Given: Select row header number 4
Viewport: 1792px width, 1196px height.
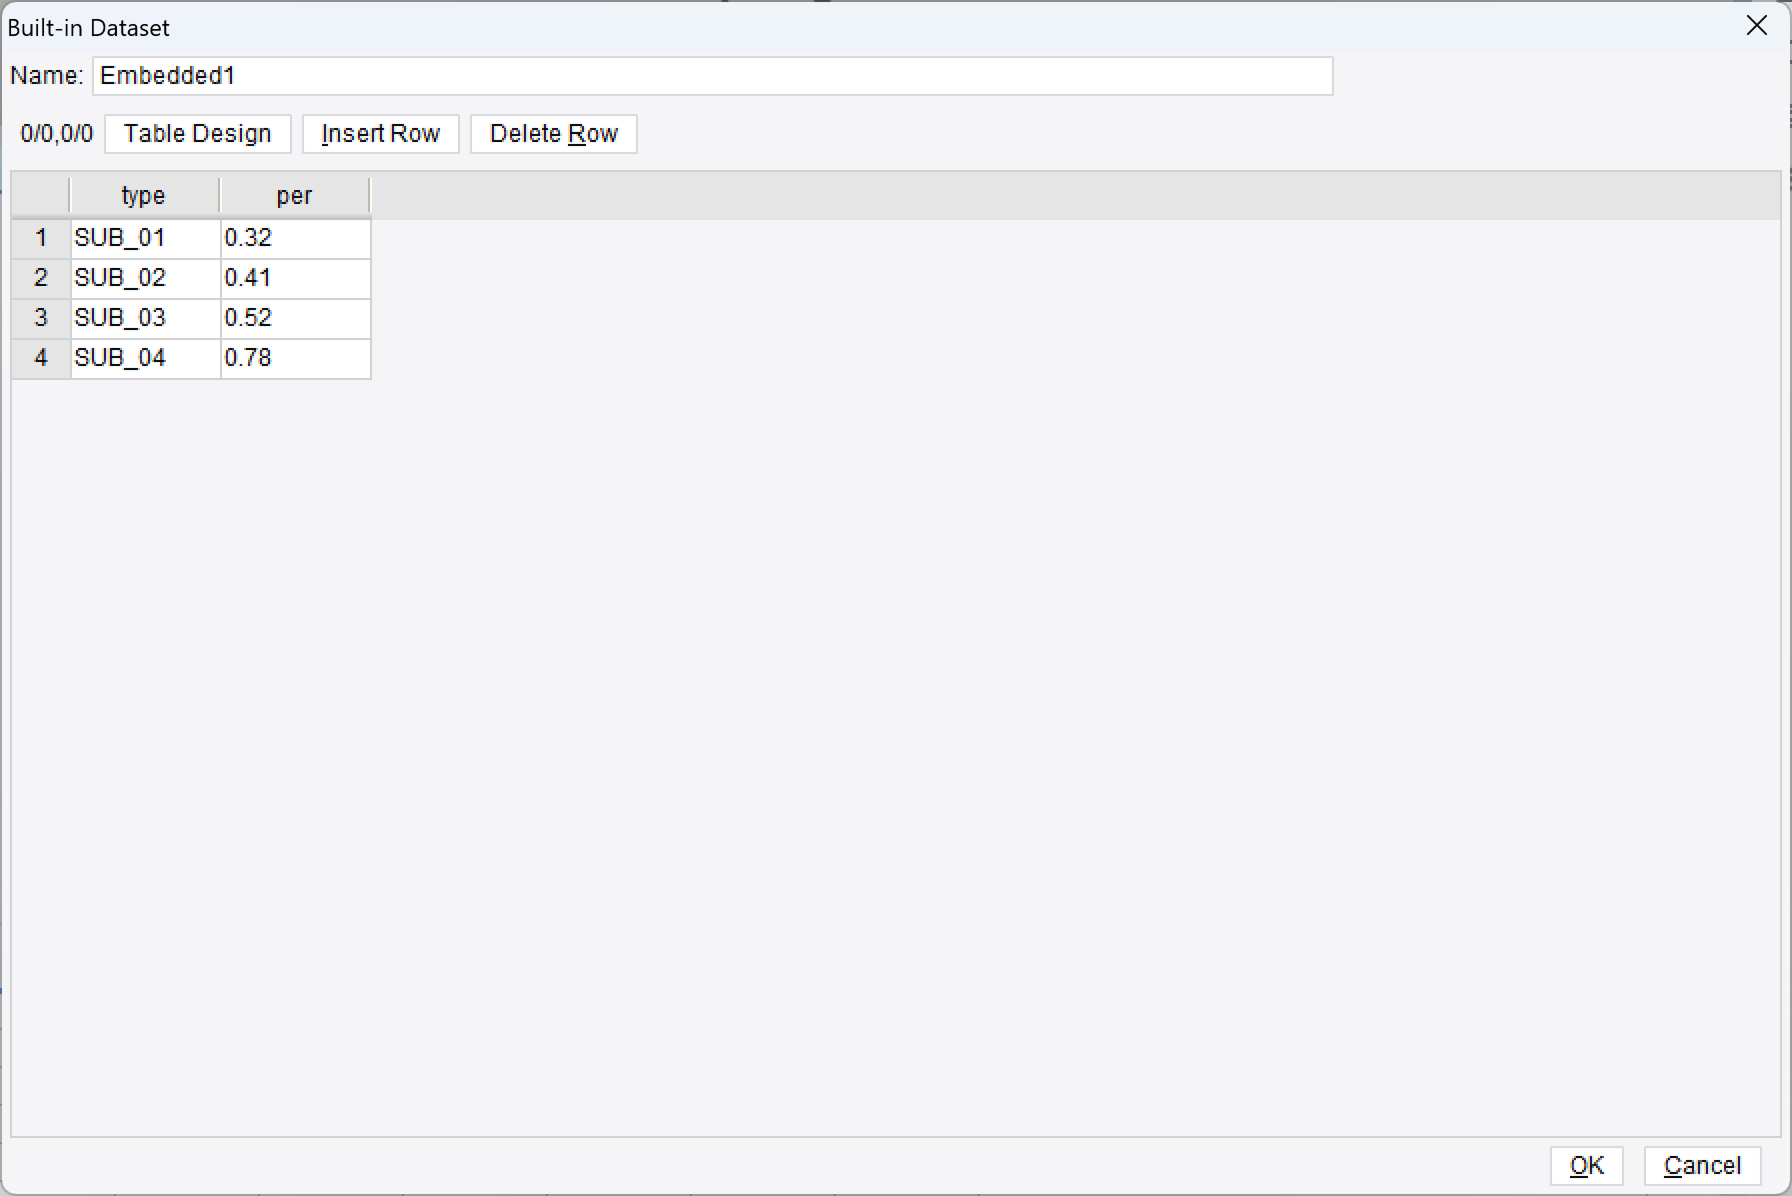Looking at the screenshot, I should pyautogui.click(x=41, y=358).
